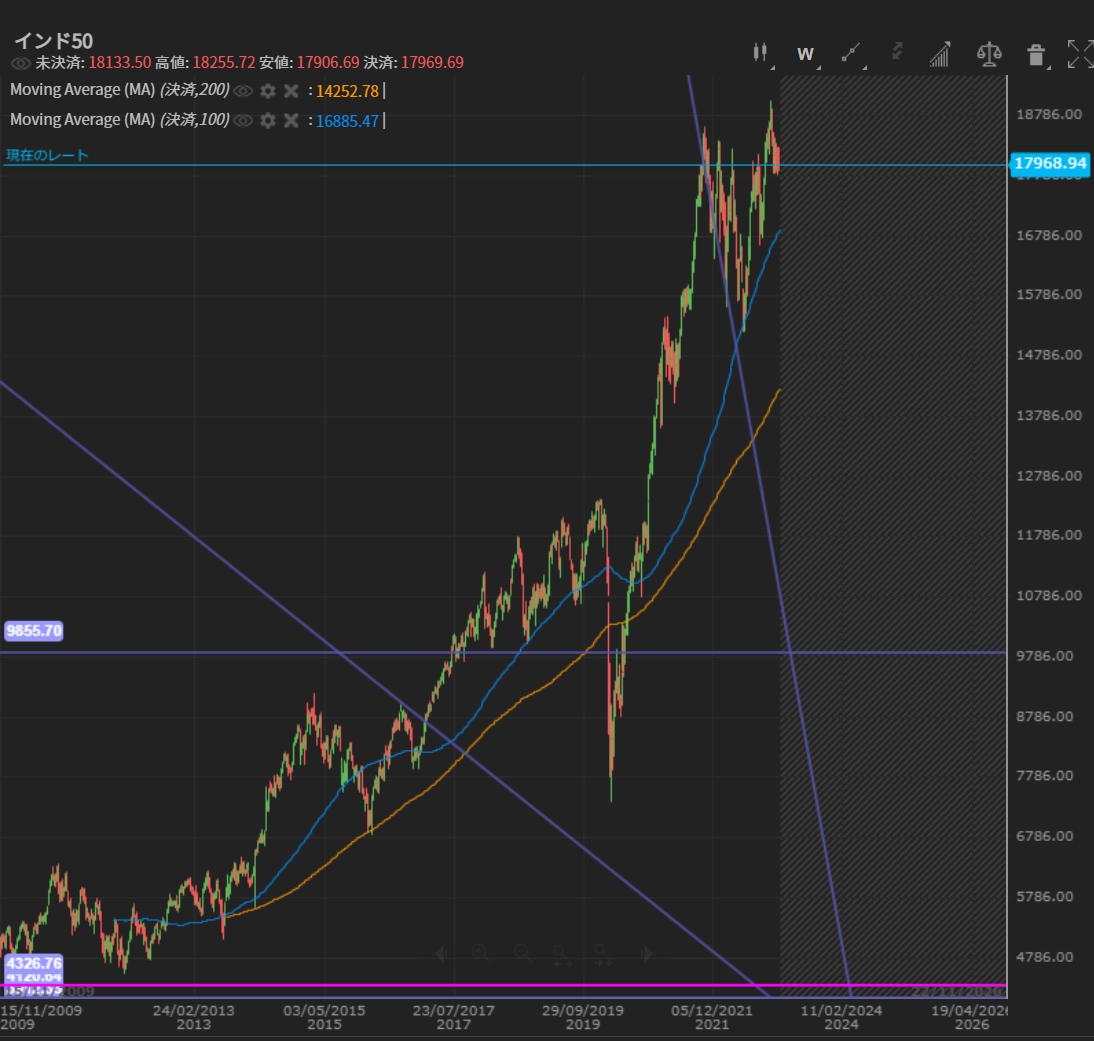Click the balance scales compare icon

[989, 54]
